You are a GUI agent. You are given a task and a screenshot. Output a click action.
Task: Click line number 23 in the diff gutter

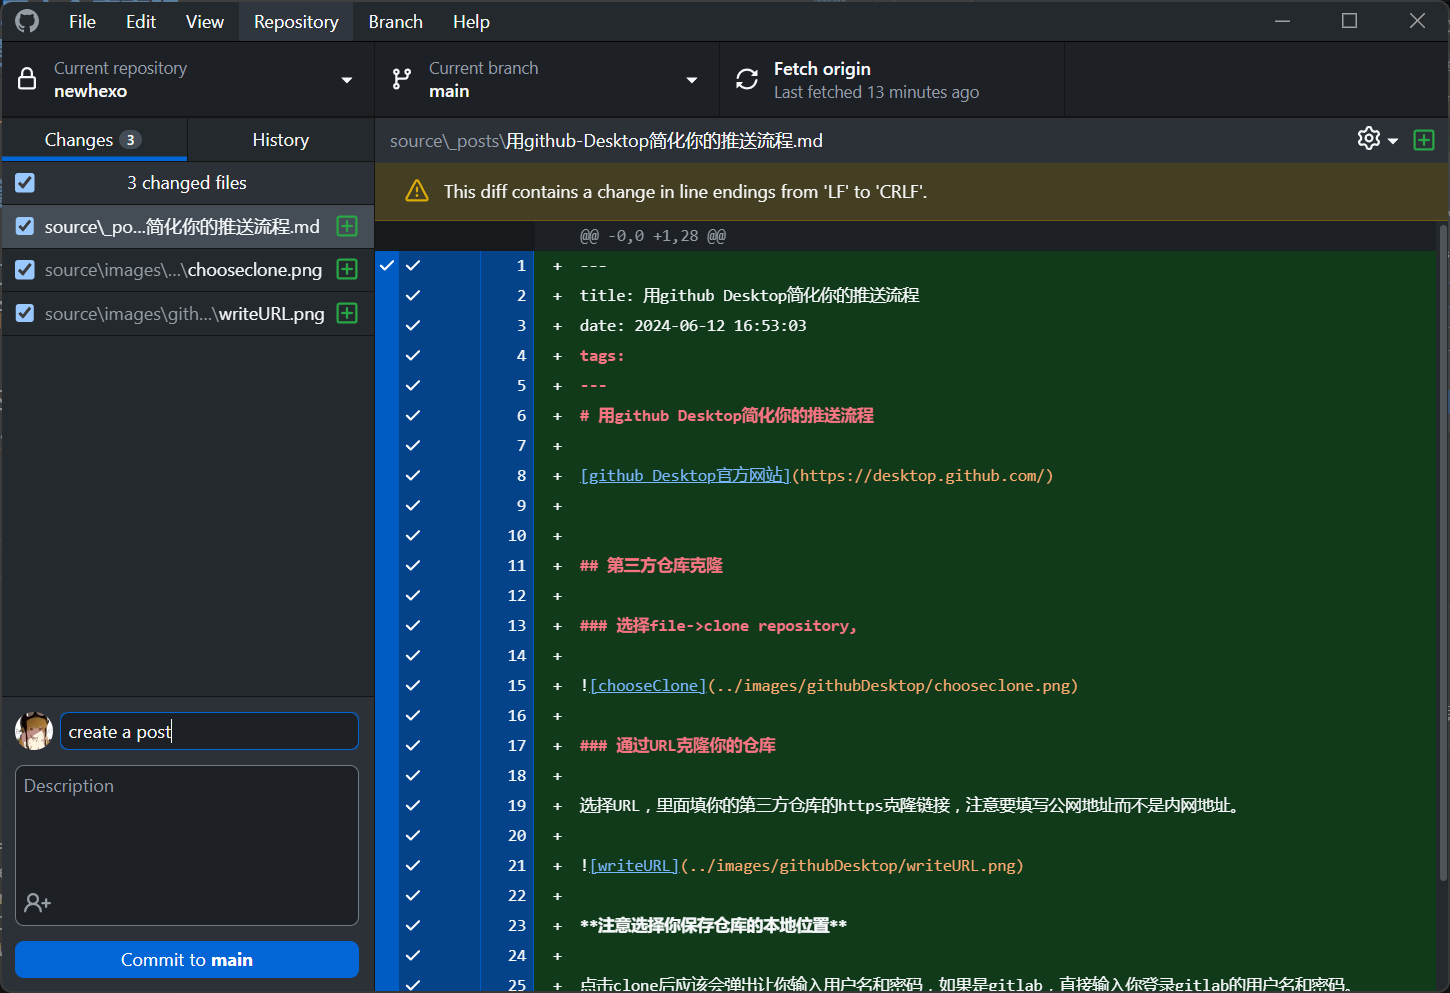pyautogui.click(x=516, y=925)
